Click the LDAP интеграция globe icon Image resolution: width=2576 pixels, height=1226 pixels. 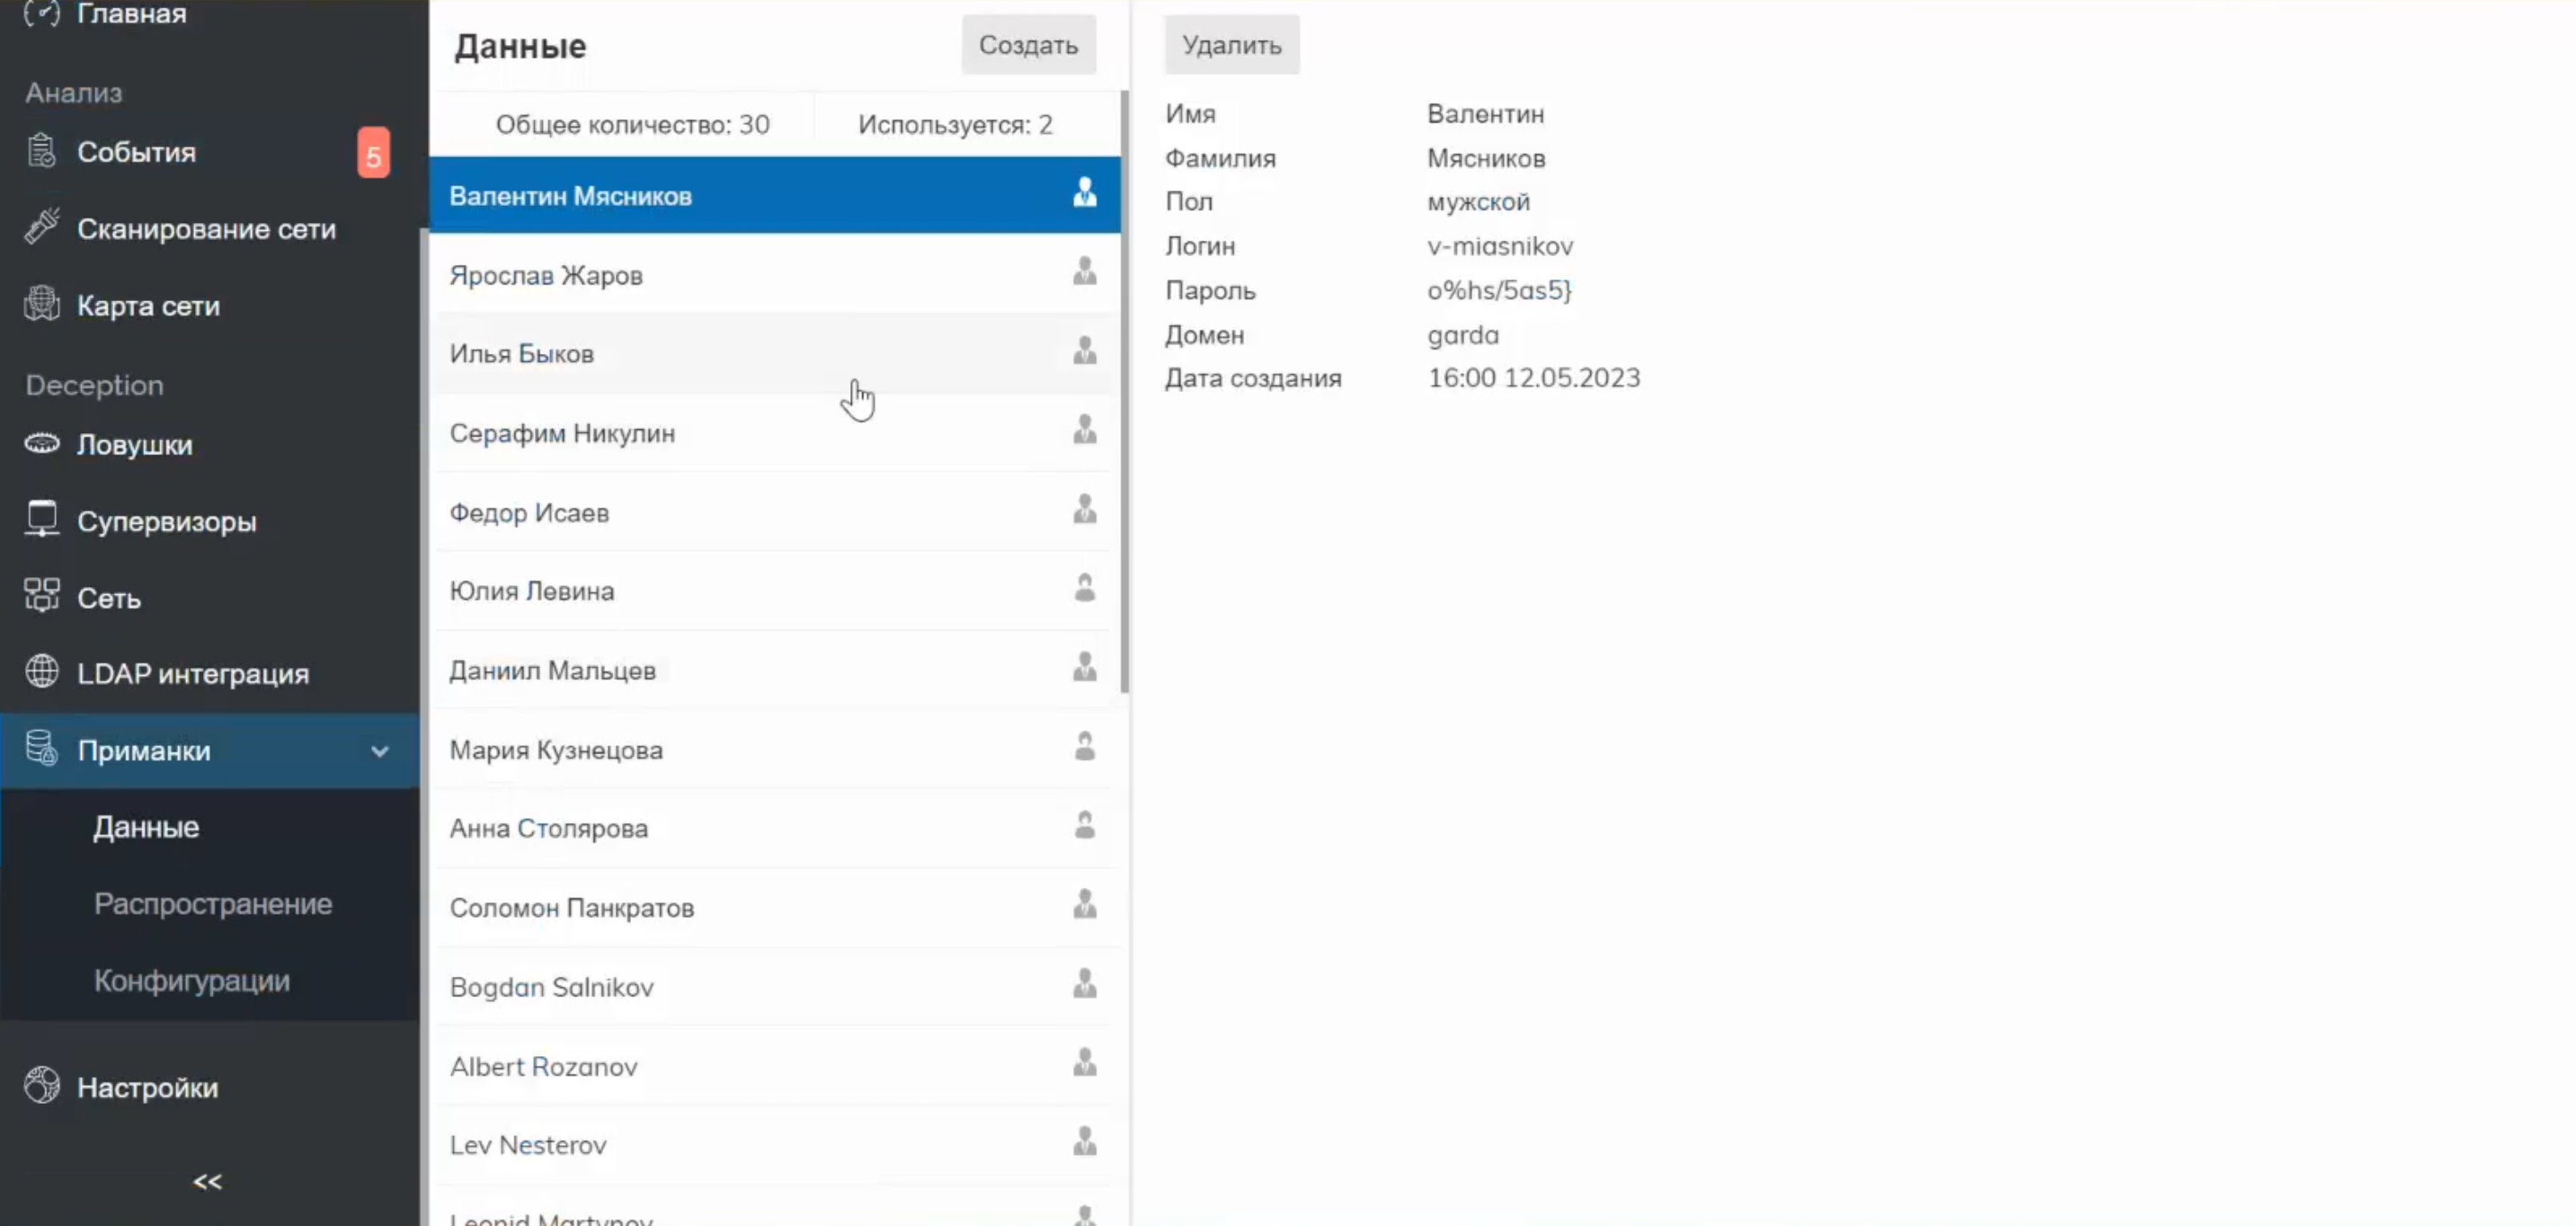pos(41,672)
